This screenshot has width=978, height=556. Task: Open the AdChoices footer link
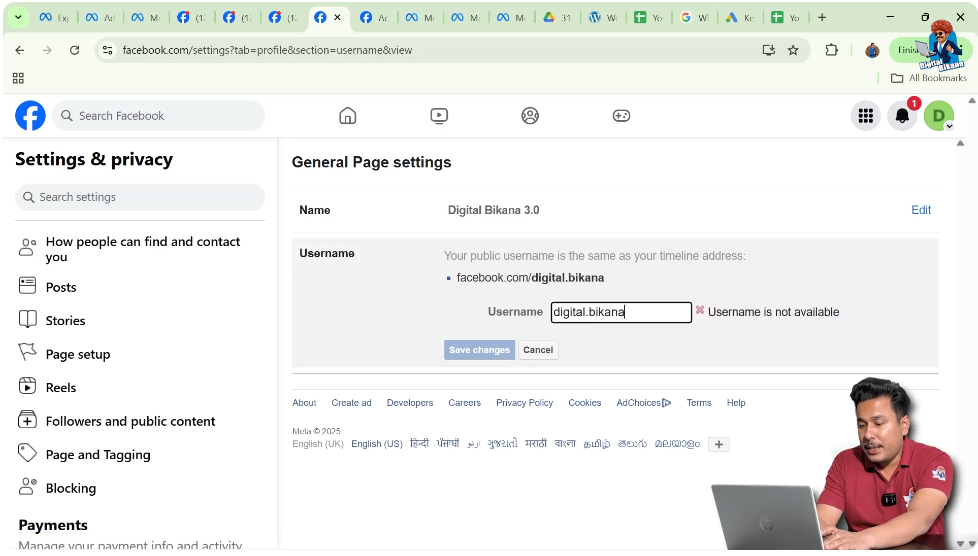point(644,403)
